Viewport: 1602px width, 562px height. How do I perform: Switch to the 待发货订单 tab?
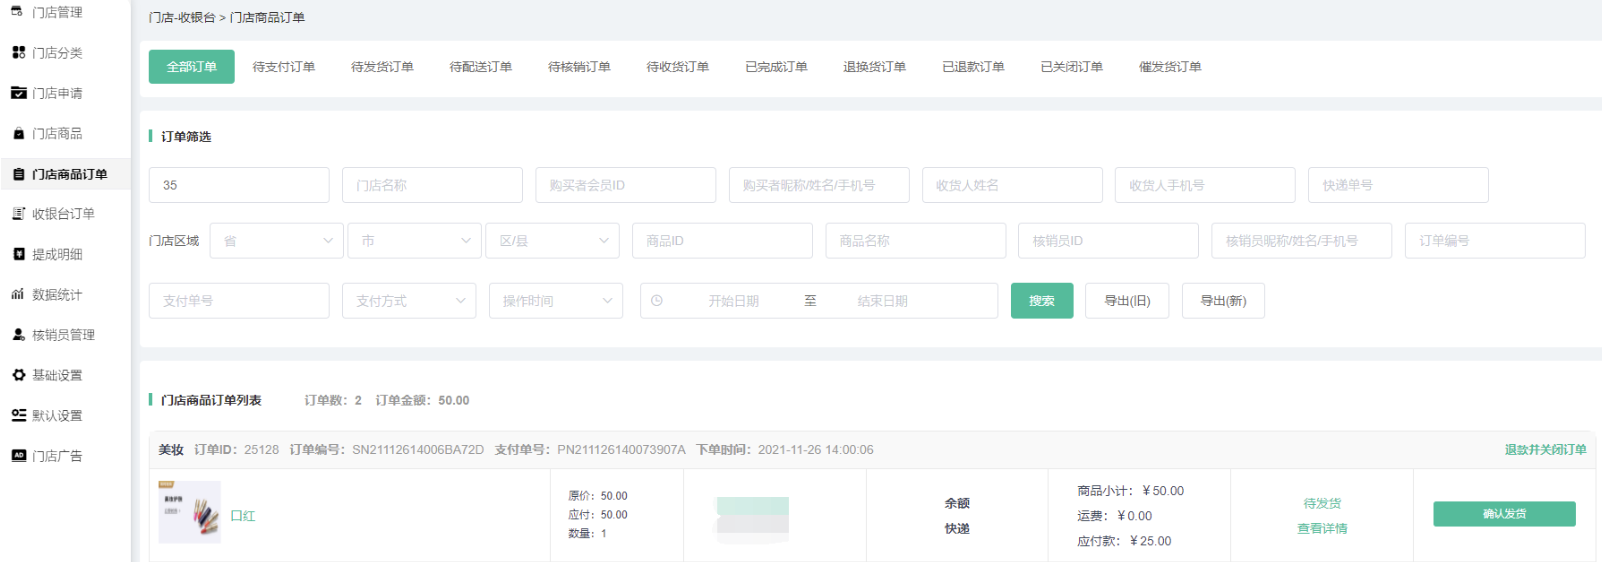click(382, 67)
